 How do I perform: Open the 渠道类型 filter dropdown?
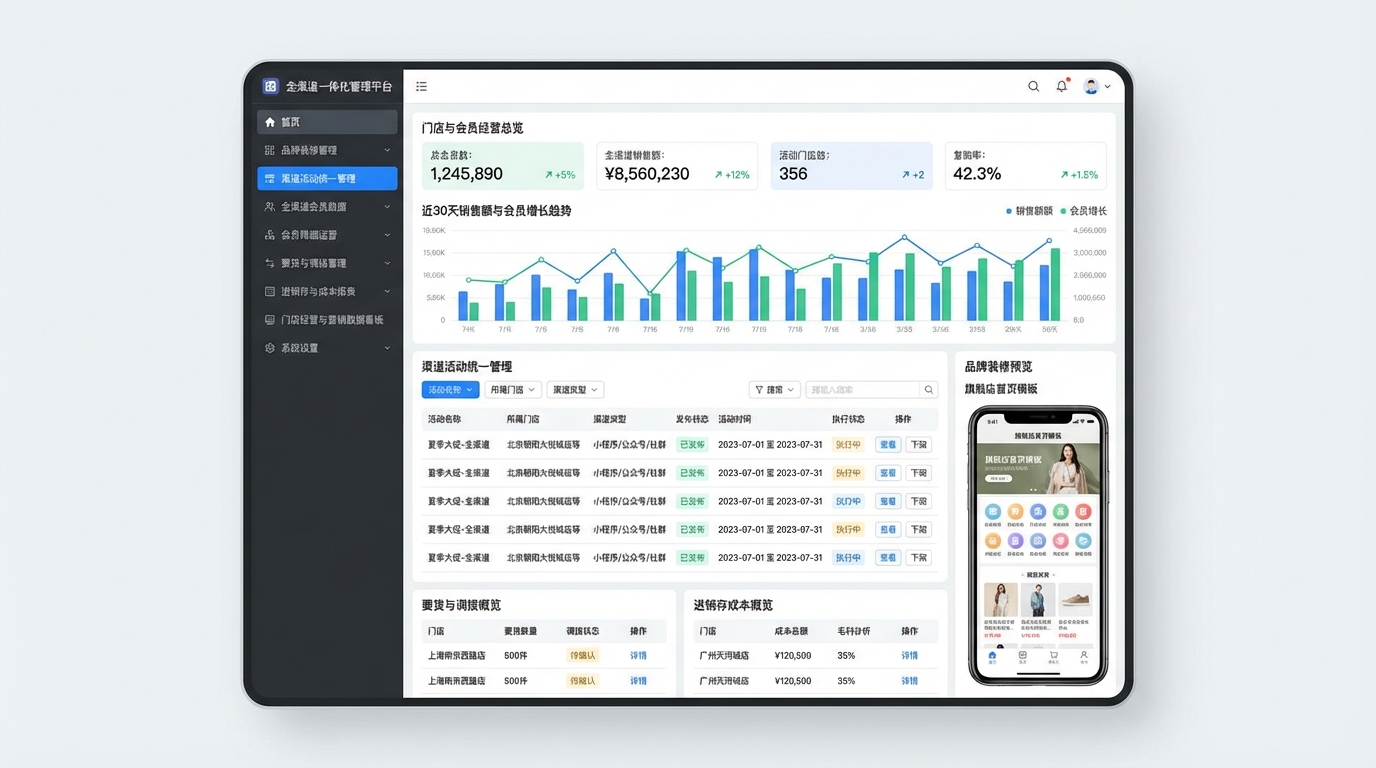[575, 390]
